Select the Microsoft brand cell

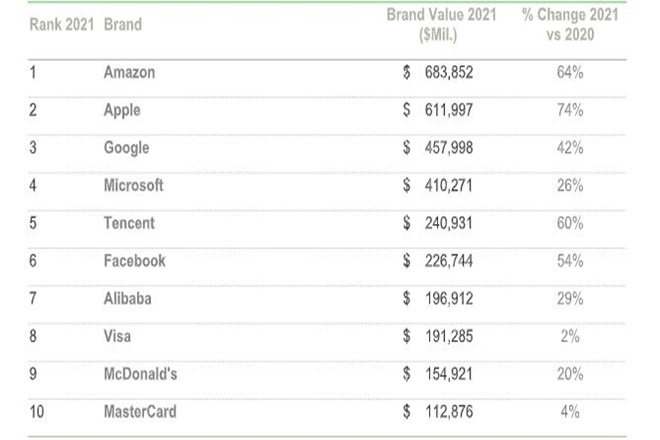(133, 185)
